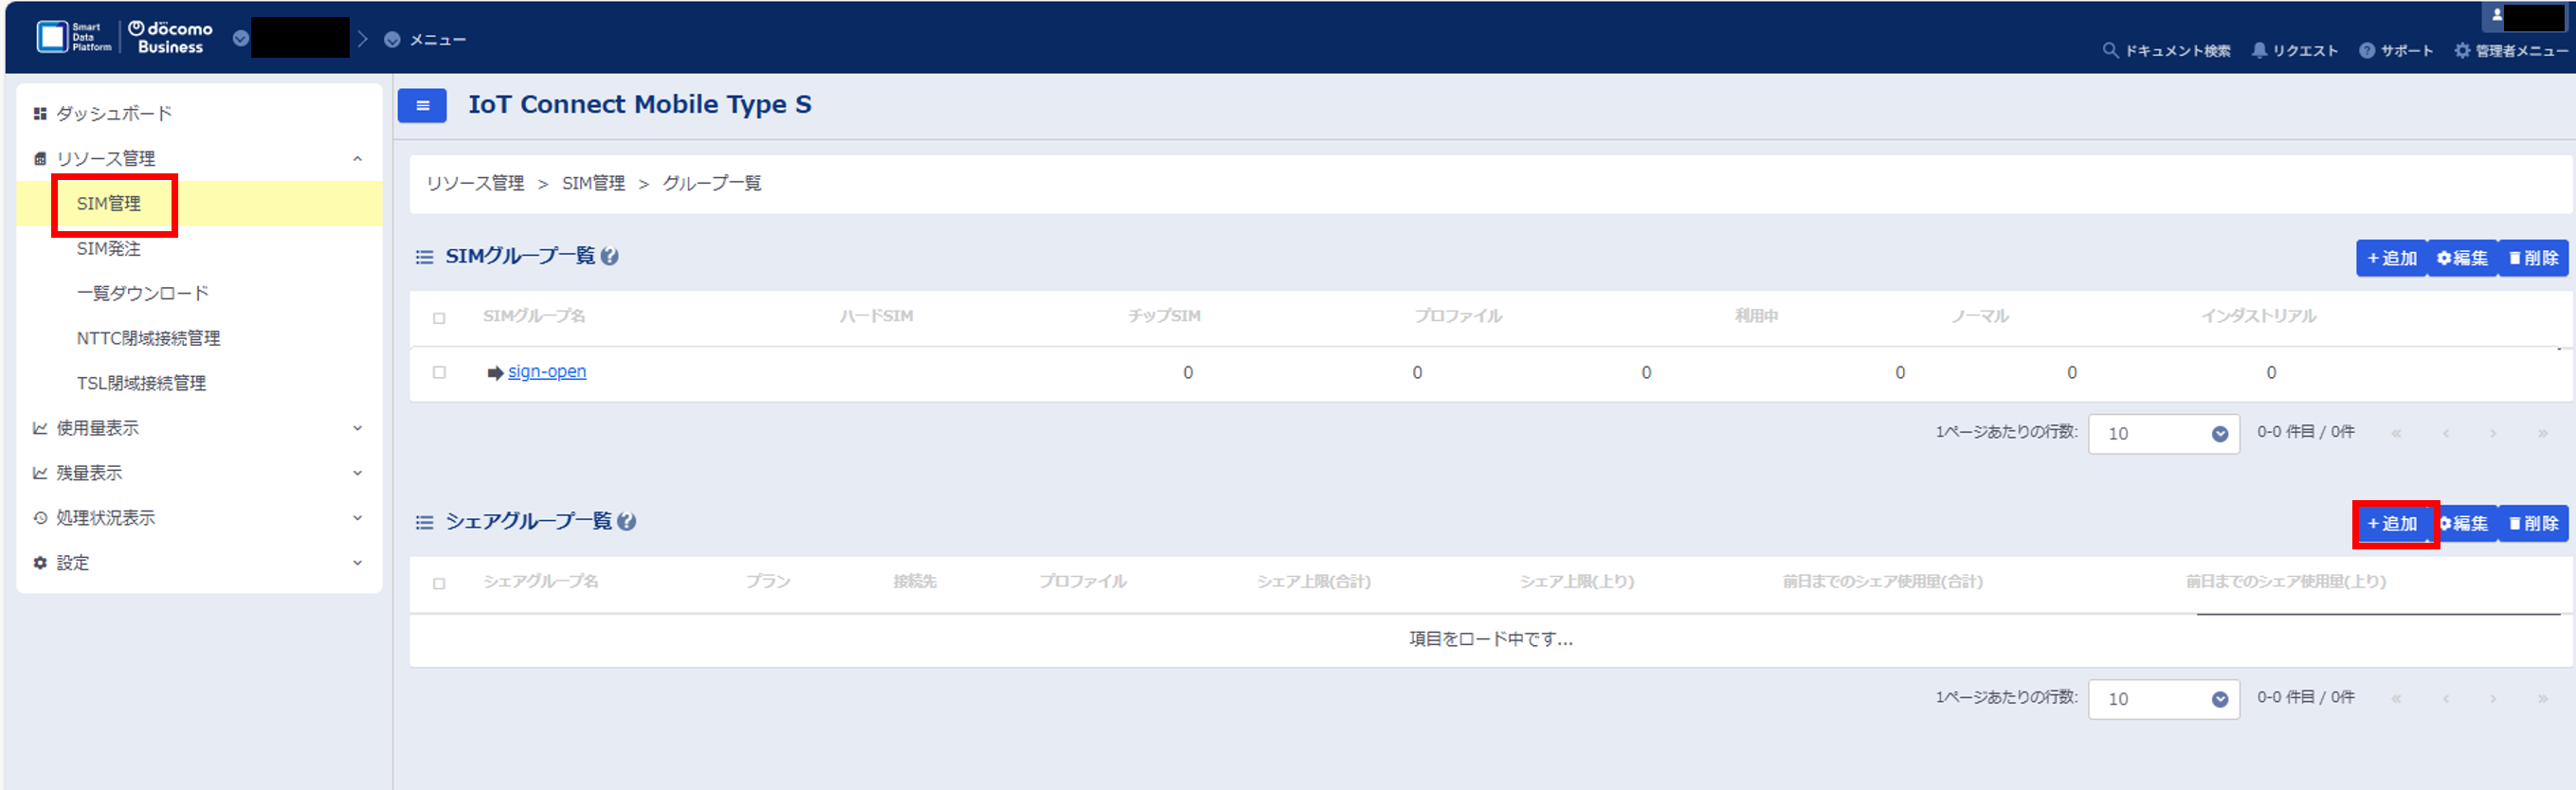Sort by シェアグループ名 column header
This screenshot has height=790, width=2576.
541,581
